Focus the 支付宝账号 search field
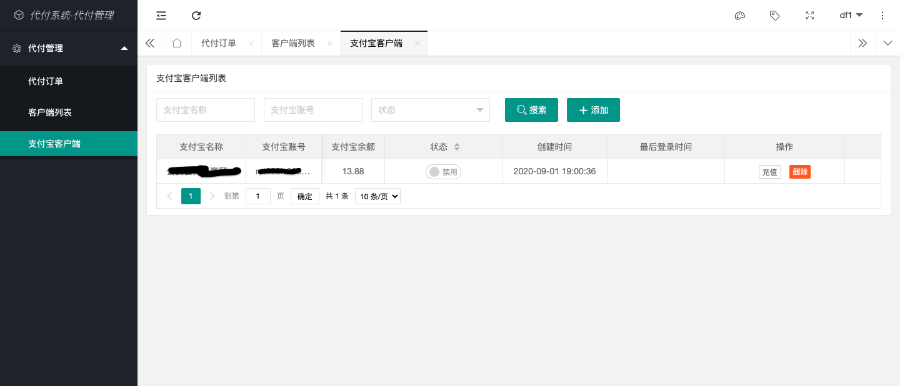 coord(313,110)
